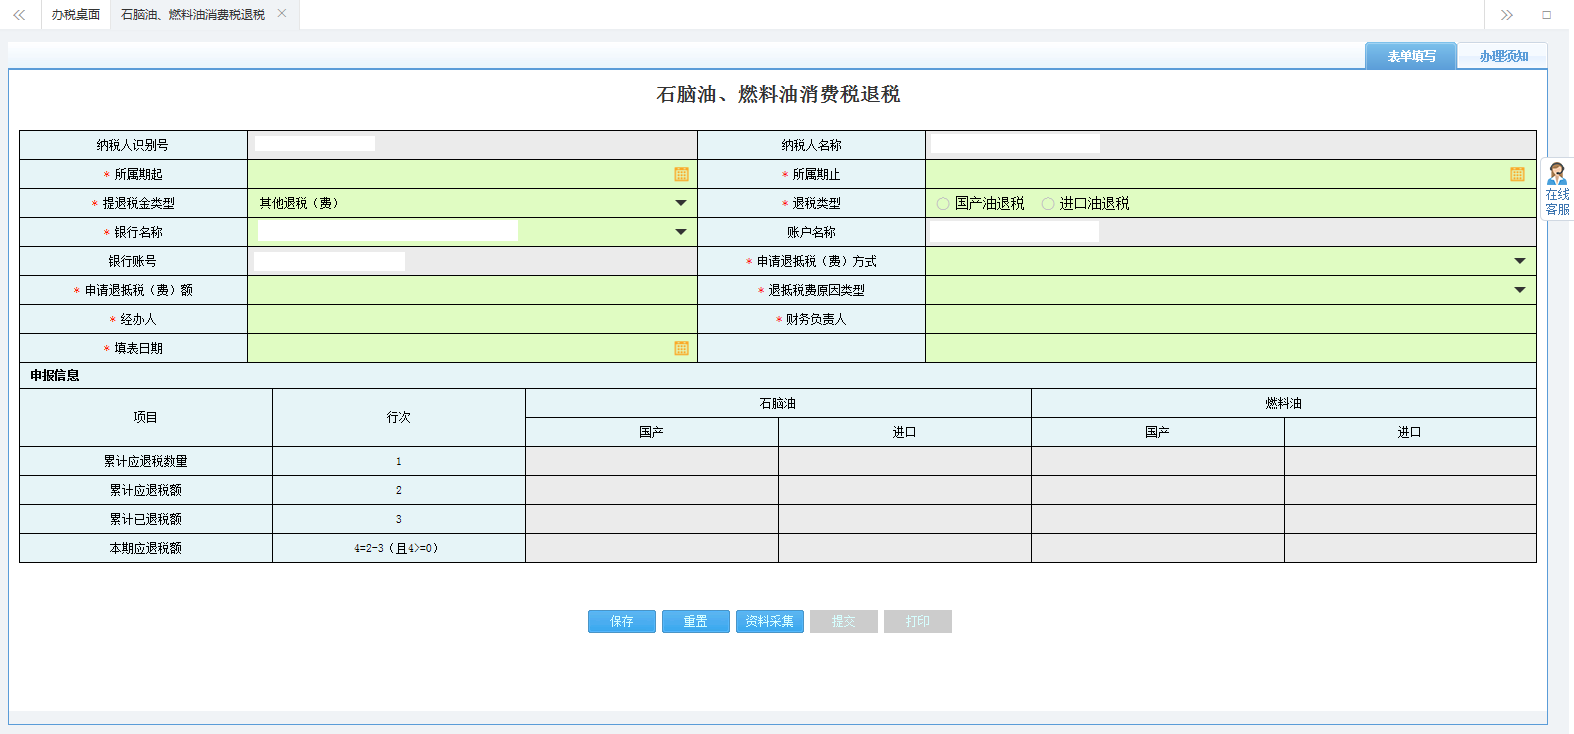The image size is (1574, 734).
Task: Click 本期应退税额 row label
Action: pyautogui.click(x=146, y=548)
